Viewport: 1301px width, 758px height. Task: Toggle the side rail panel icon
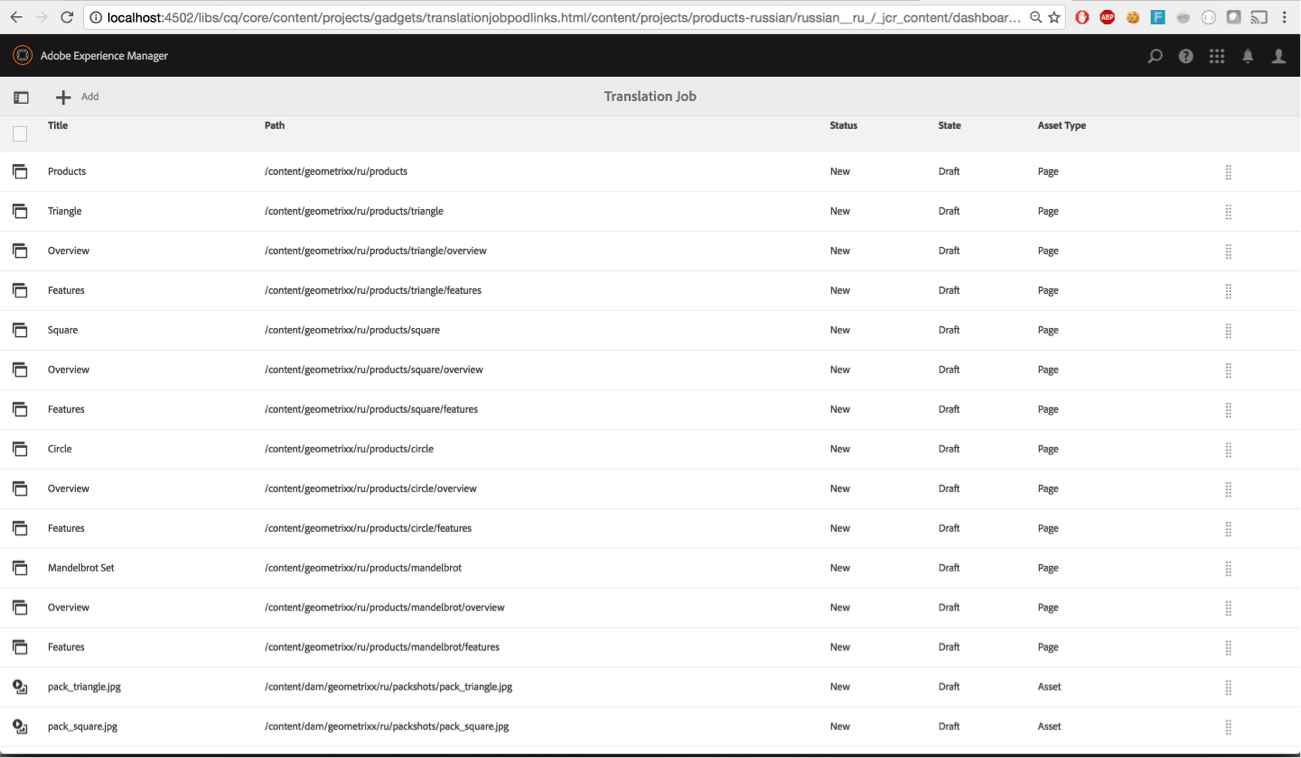click(x=21, y=97)
